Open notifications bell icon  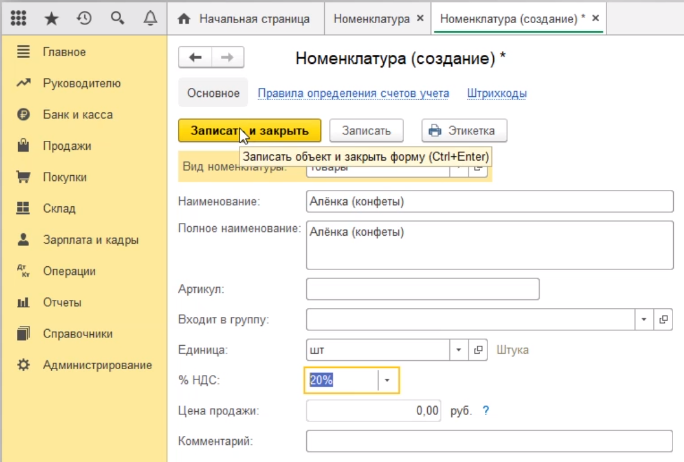(150, 19)
